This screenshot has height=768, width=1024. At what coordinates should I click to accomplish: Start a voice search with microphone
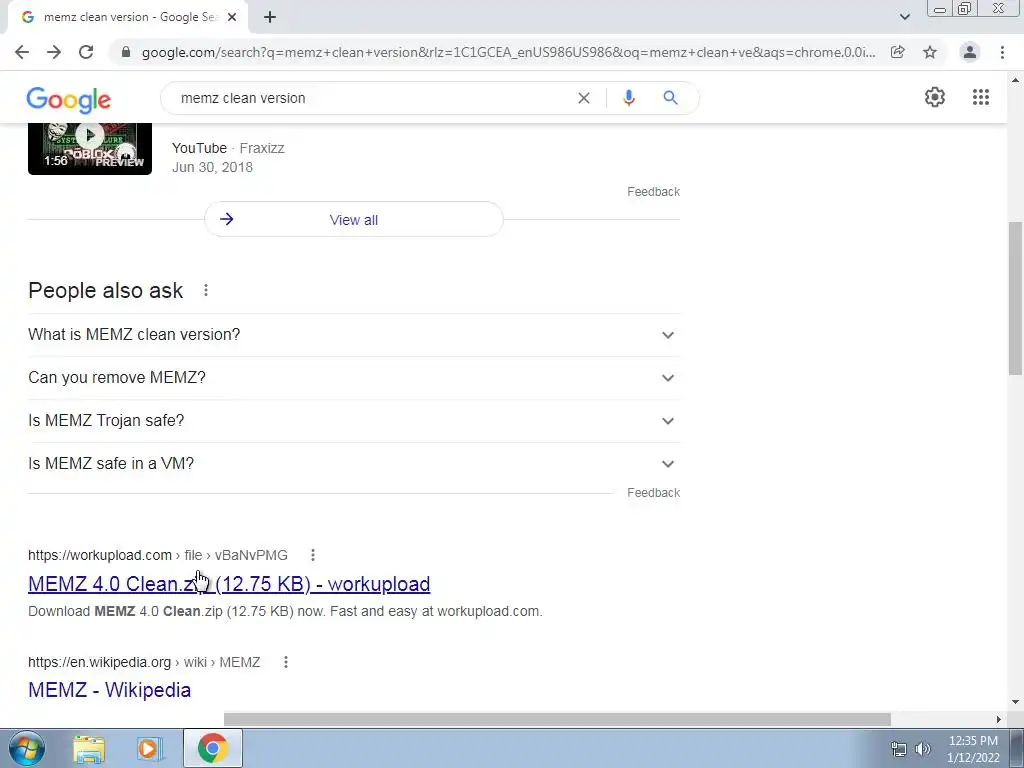coord(629,98)
